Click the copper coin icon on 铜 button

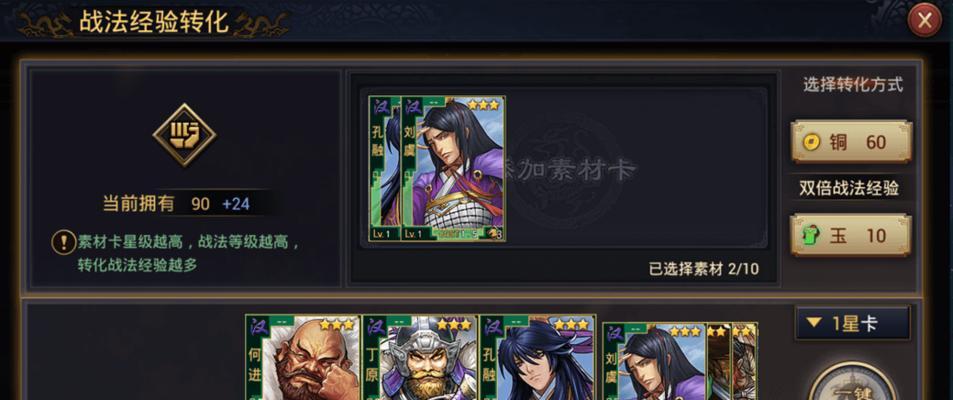coord(811,142)
